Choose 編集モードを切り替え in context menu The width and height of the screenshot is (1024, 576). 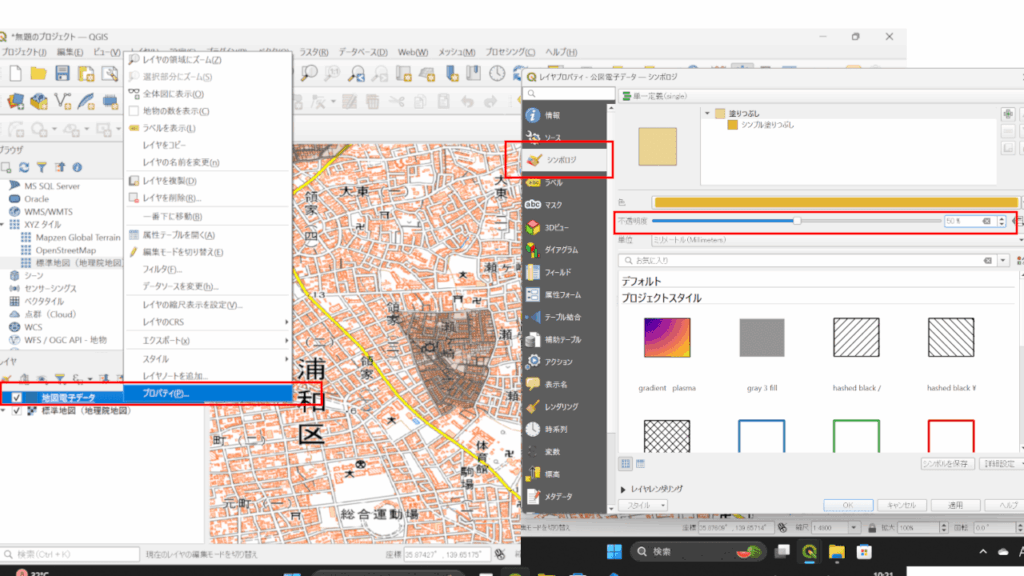[x=208, y=252]
